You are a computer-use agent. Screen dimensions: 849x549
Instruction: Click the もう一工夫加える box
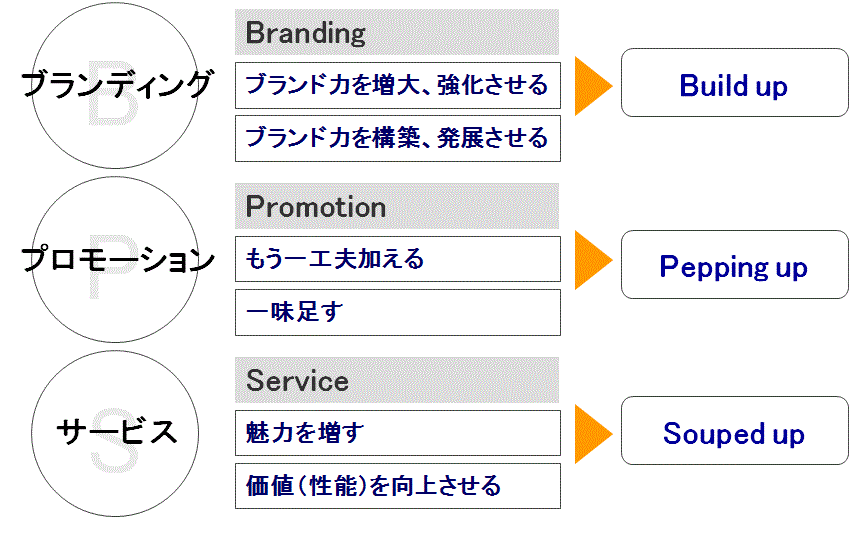coord(398,259)
